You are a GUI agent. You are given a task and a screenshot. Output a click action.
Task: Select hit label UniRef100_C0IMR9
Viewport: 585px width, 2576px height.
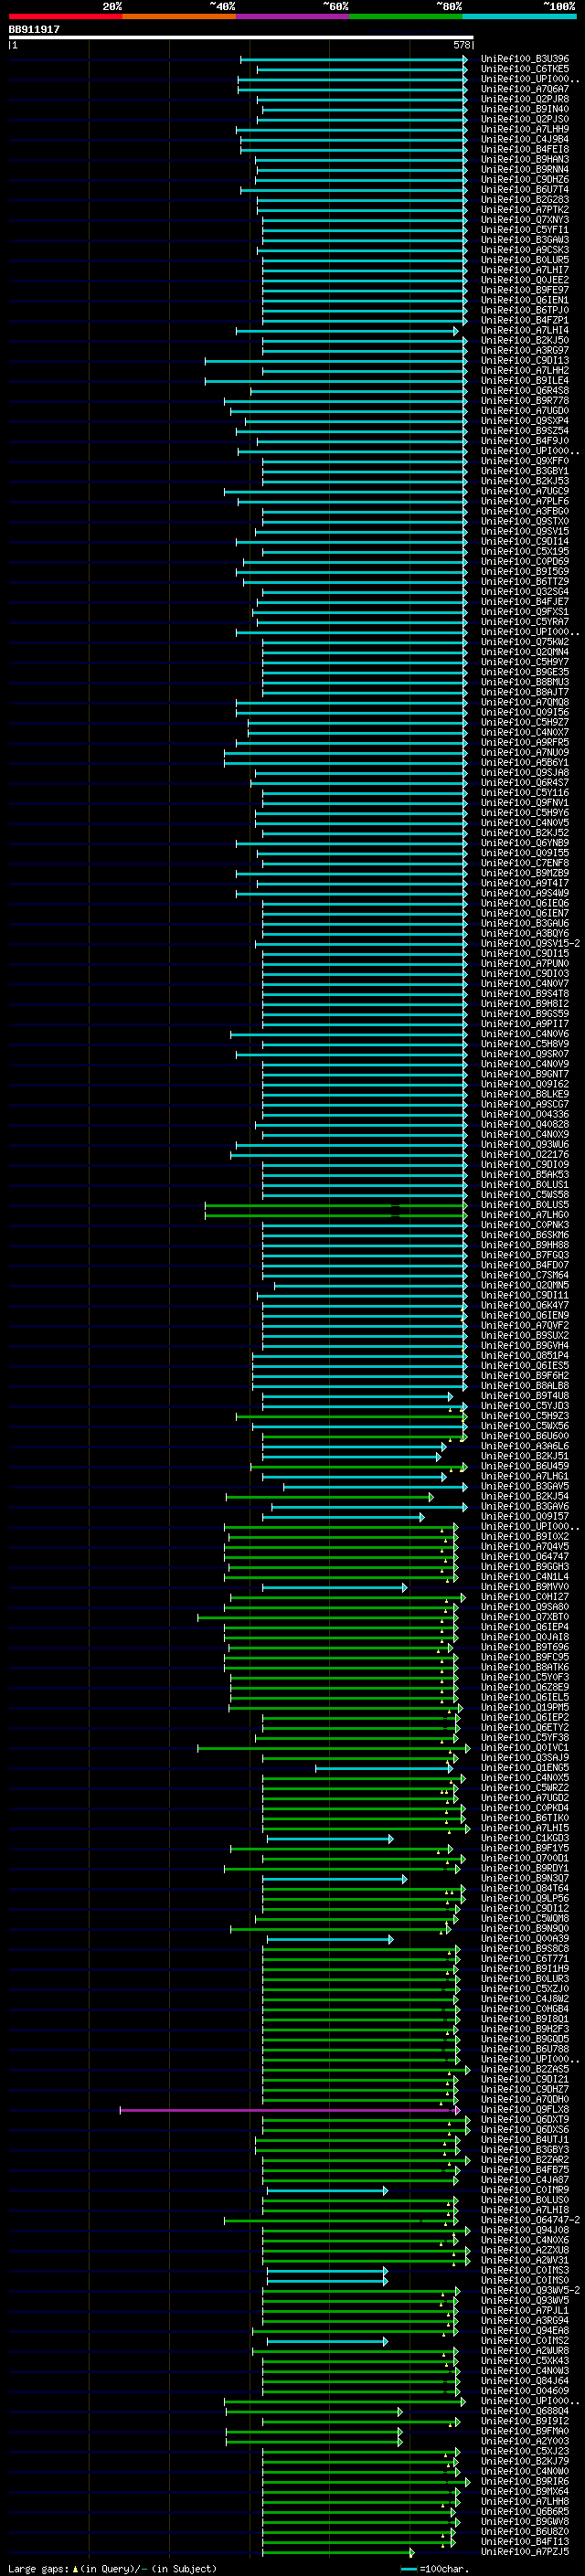[524, 2189]
